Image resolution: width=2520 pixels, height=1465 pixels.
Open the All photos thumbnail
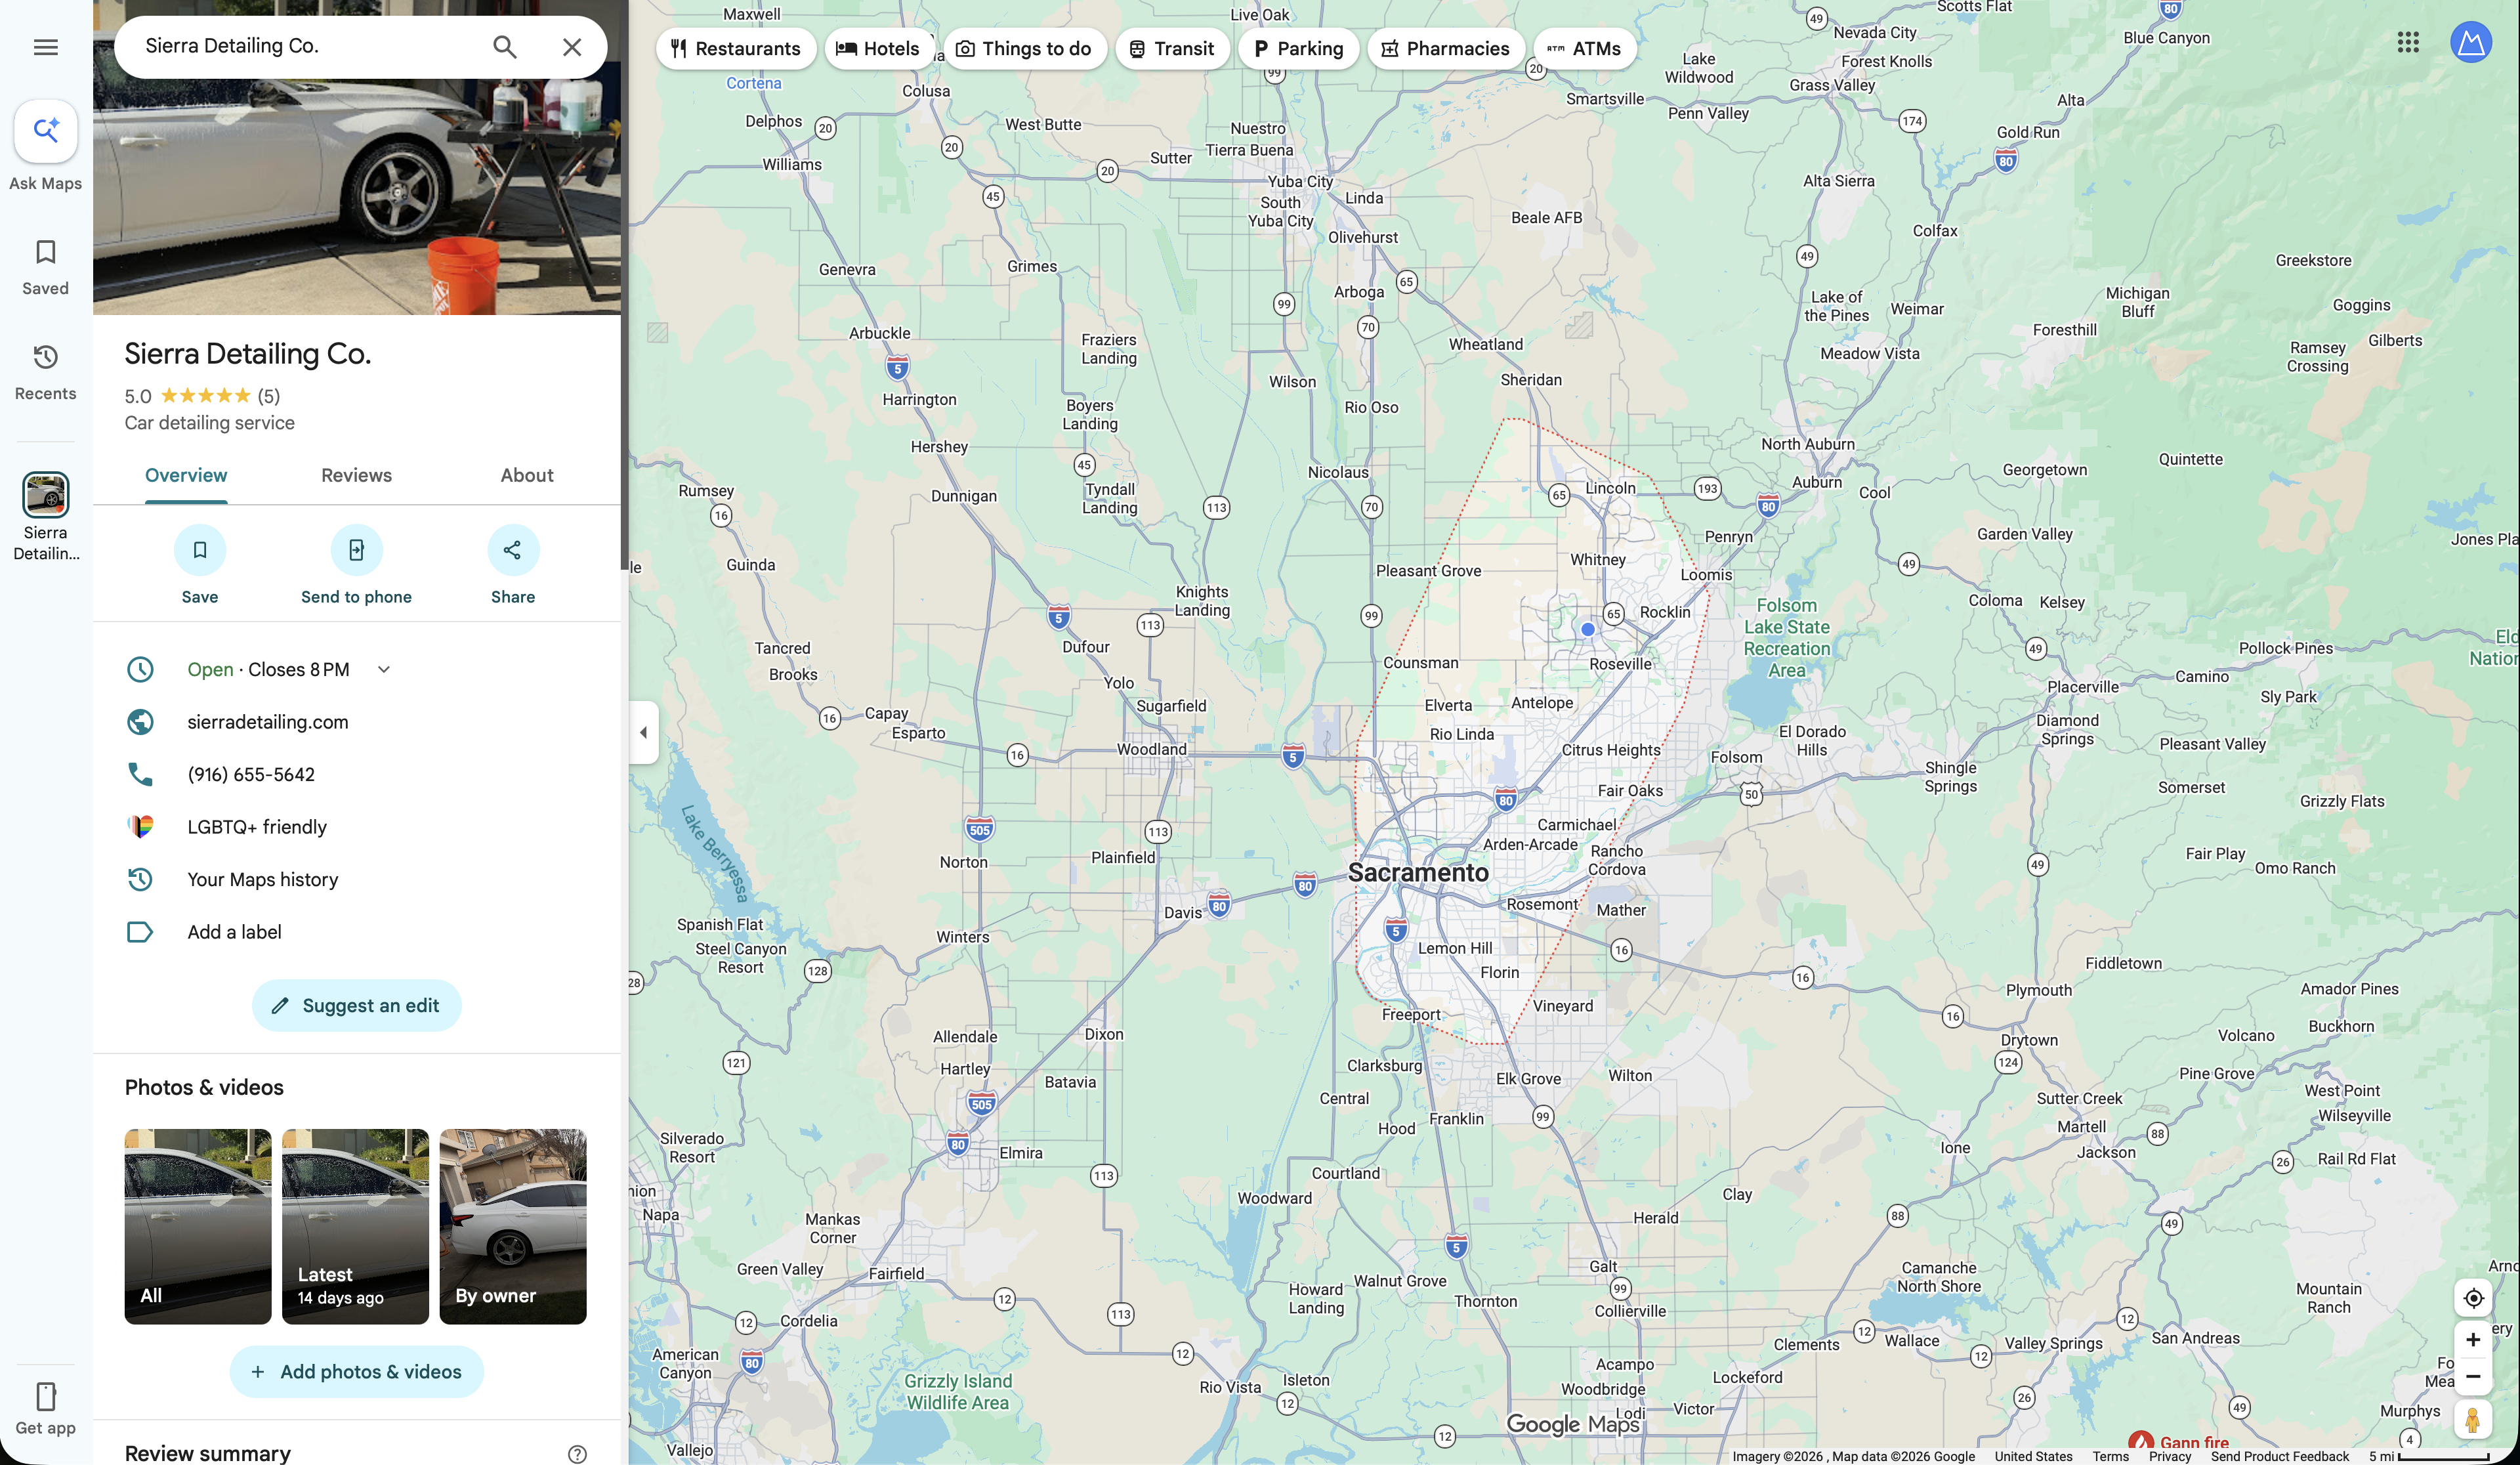pyautogui.click(x=198, y=1227)
